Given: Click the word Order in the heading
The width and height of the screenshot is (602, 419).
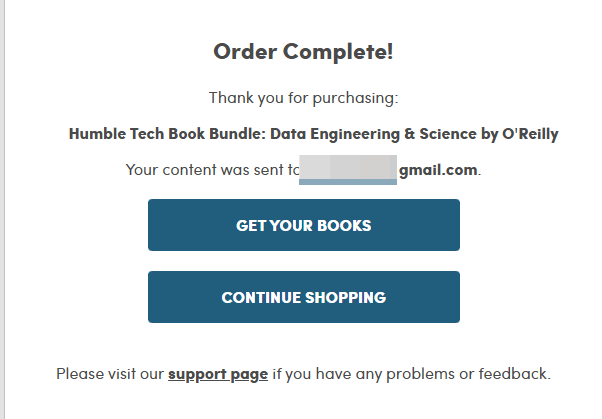Looking at the screenshot, I should click(244, 52).
